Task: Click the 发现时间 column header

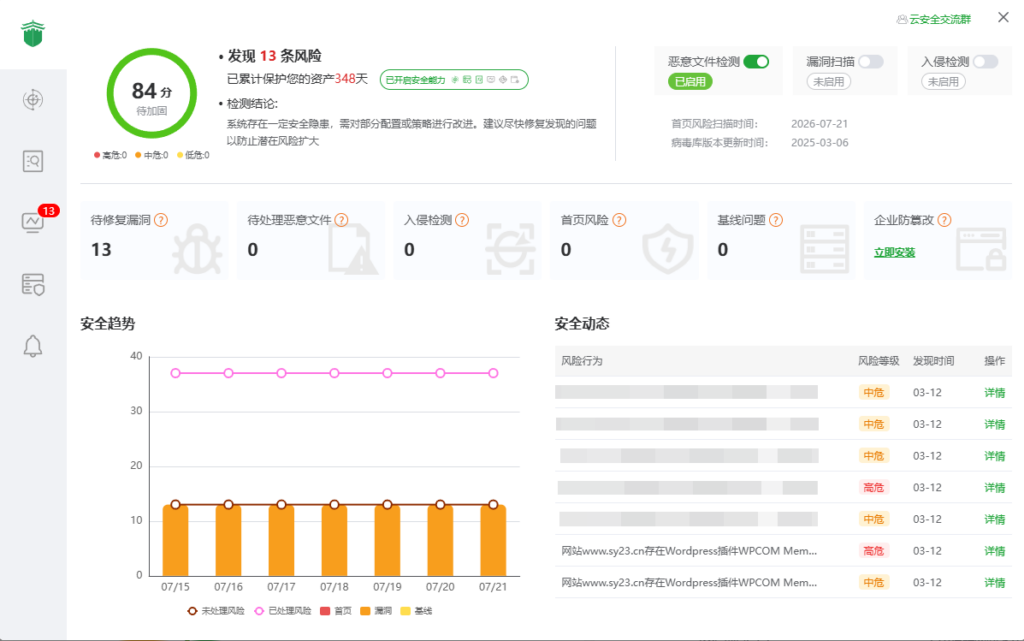Action: pyautogui.click(x=933, y=361)
